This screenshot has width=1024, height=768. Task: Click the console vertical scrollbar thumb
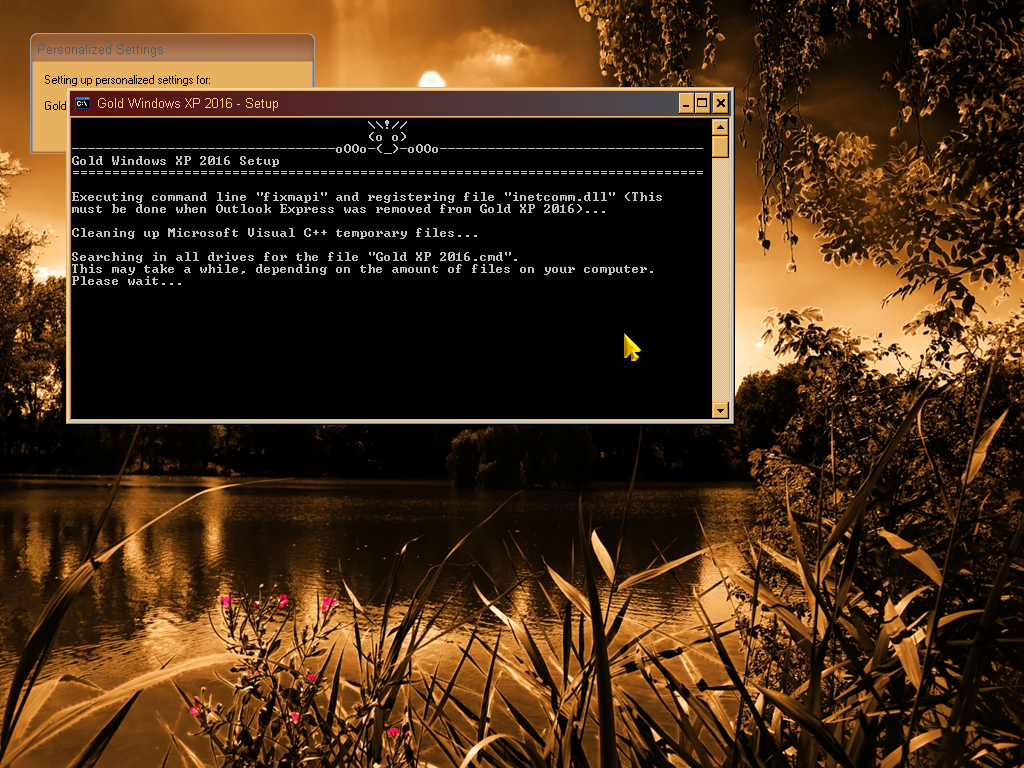point(720,146)
